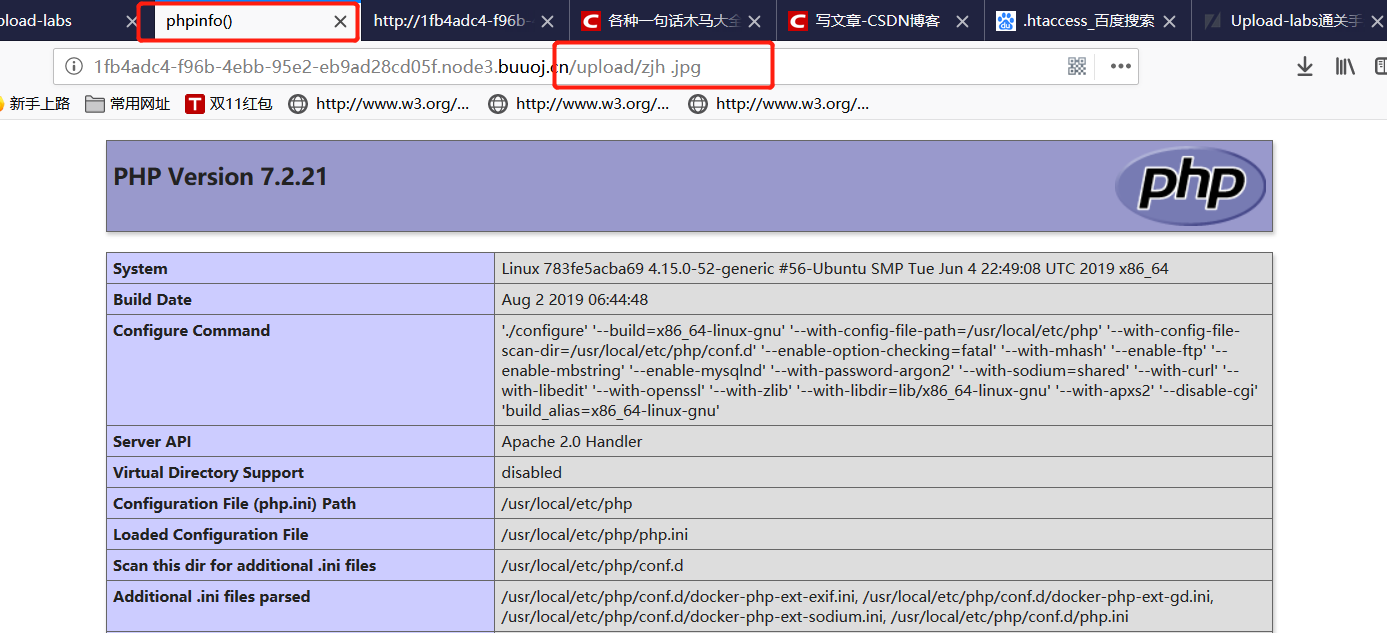
Task: Open the 双11红包 bookmark
Action: [x=229, y=103]
